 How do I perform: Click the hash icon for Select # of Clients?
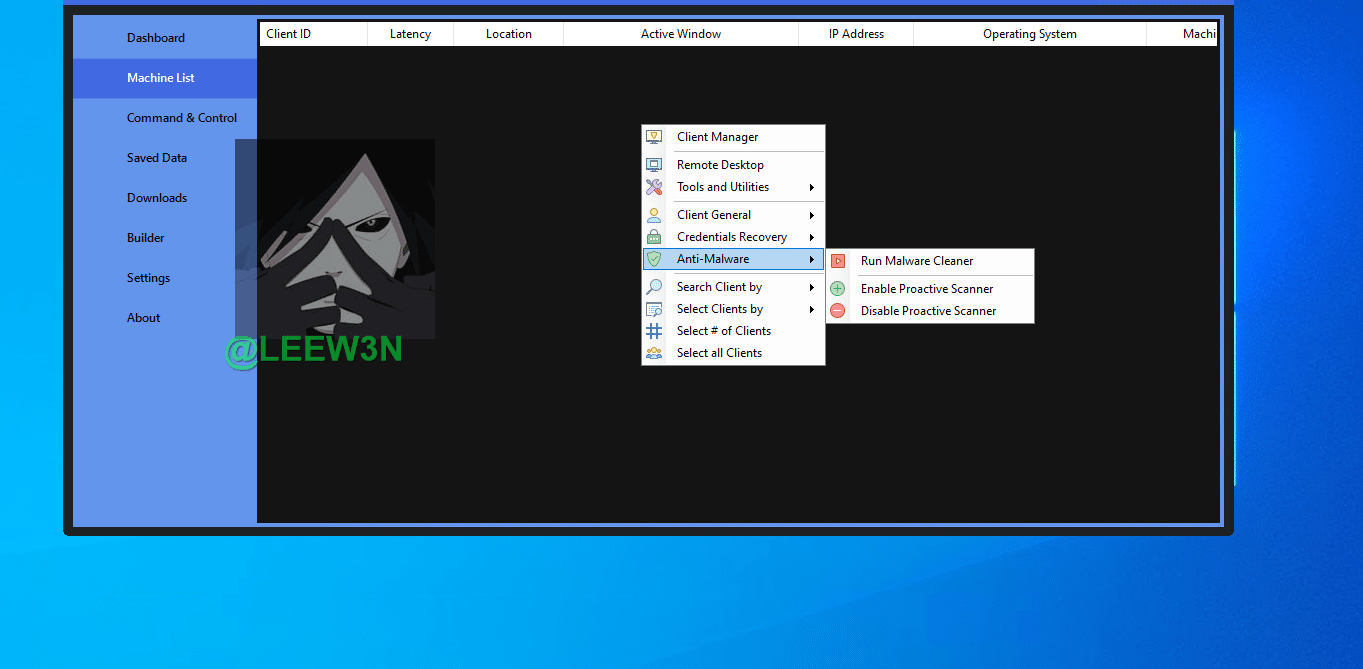654,331
